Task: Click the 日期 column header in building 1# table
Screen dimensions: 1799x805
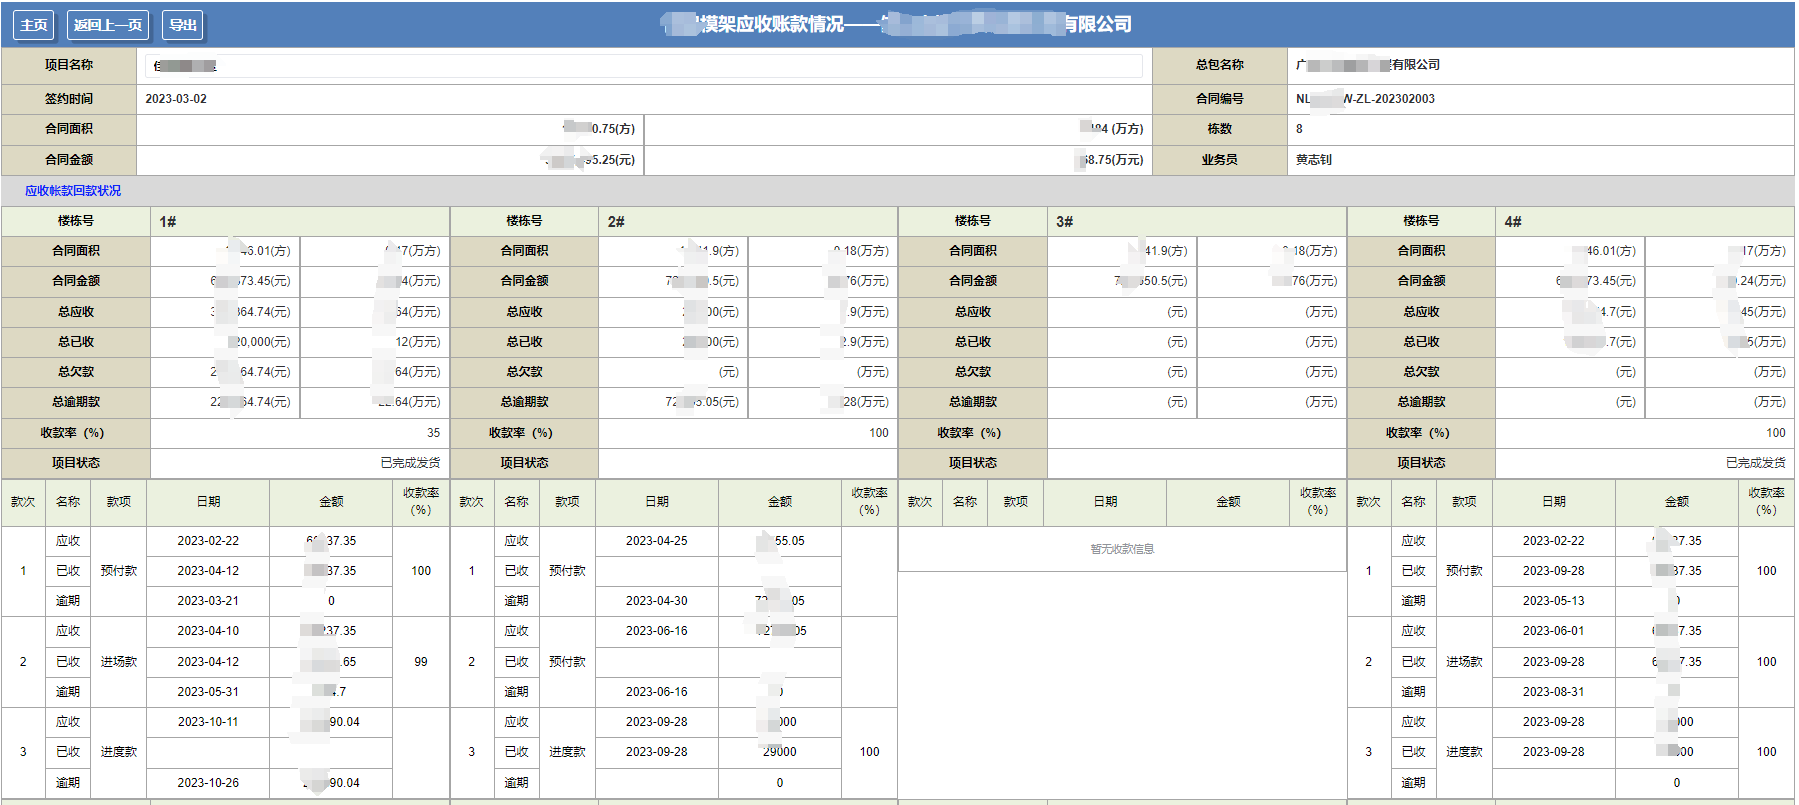Action: point(208,502)
